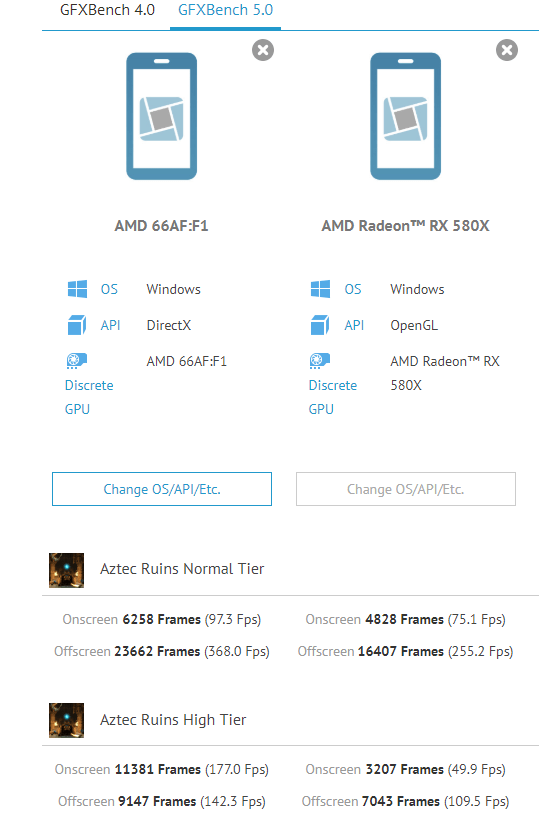This screenshot has width=539, height=840.
Task: Click the AMD Radeon RX 580X device title
Action: [x=406, y=226]
